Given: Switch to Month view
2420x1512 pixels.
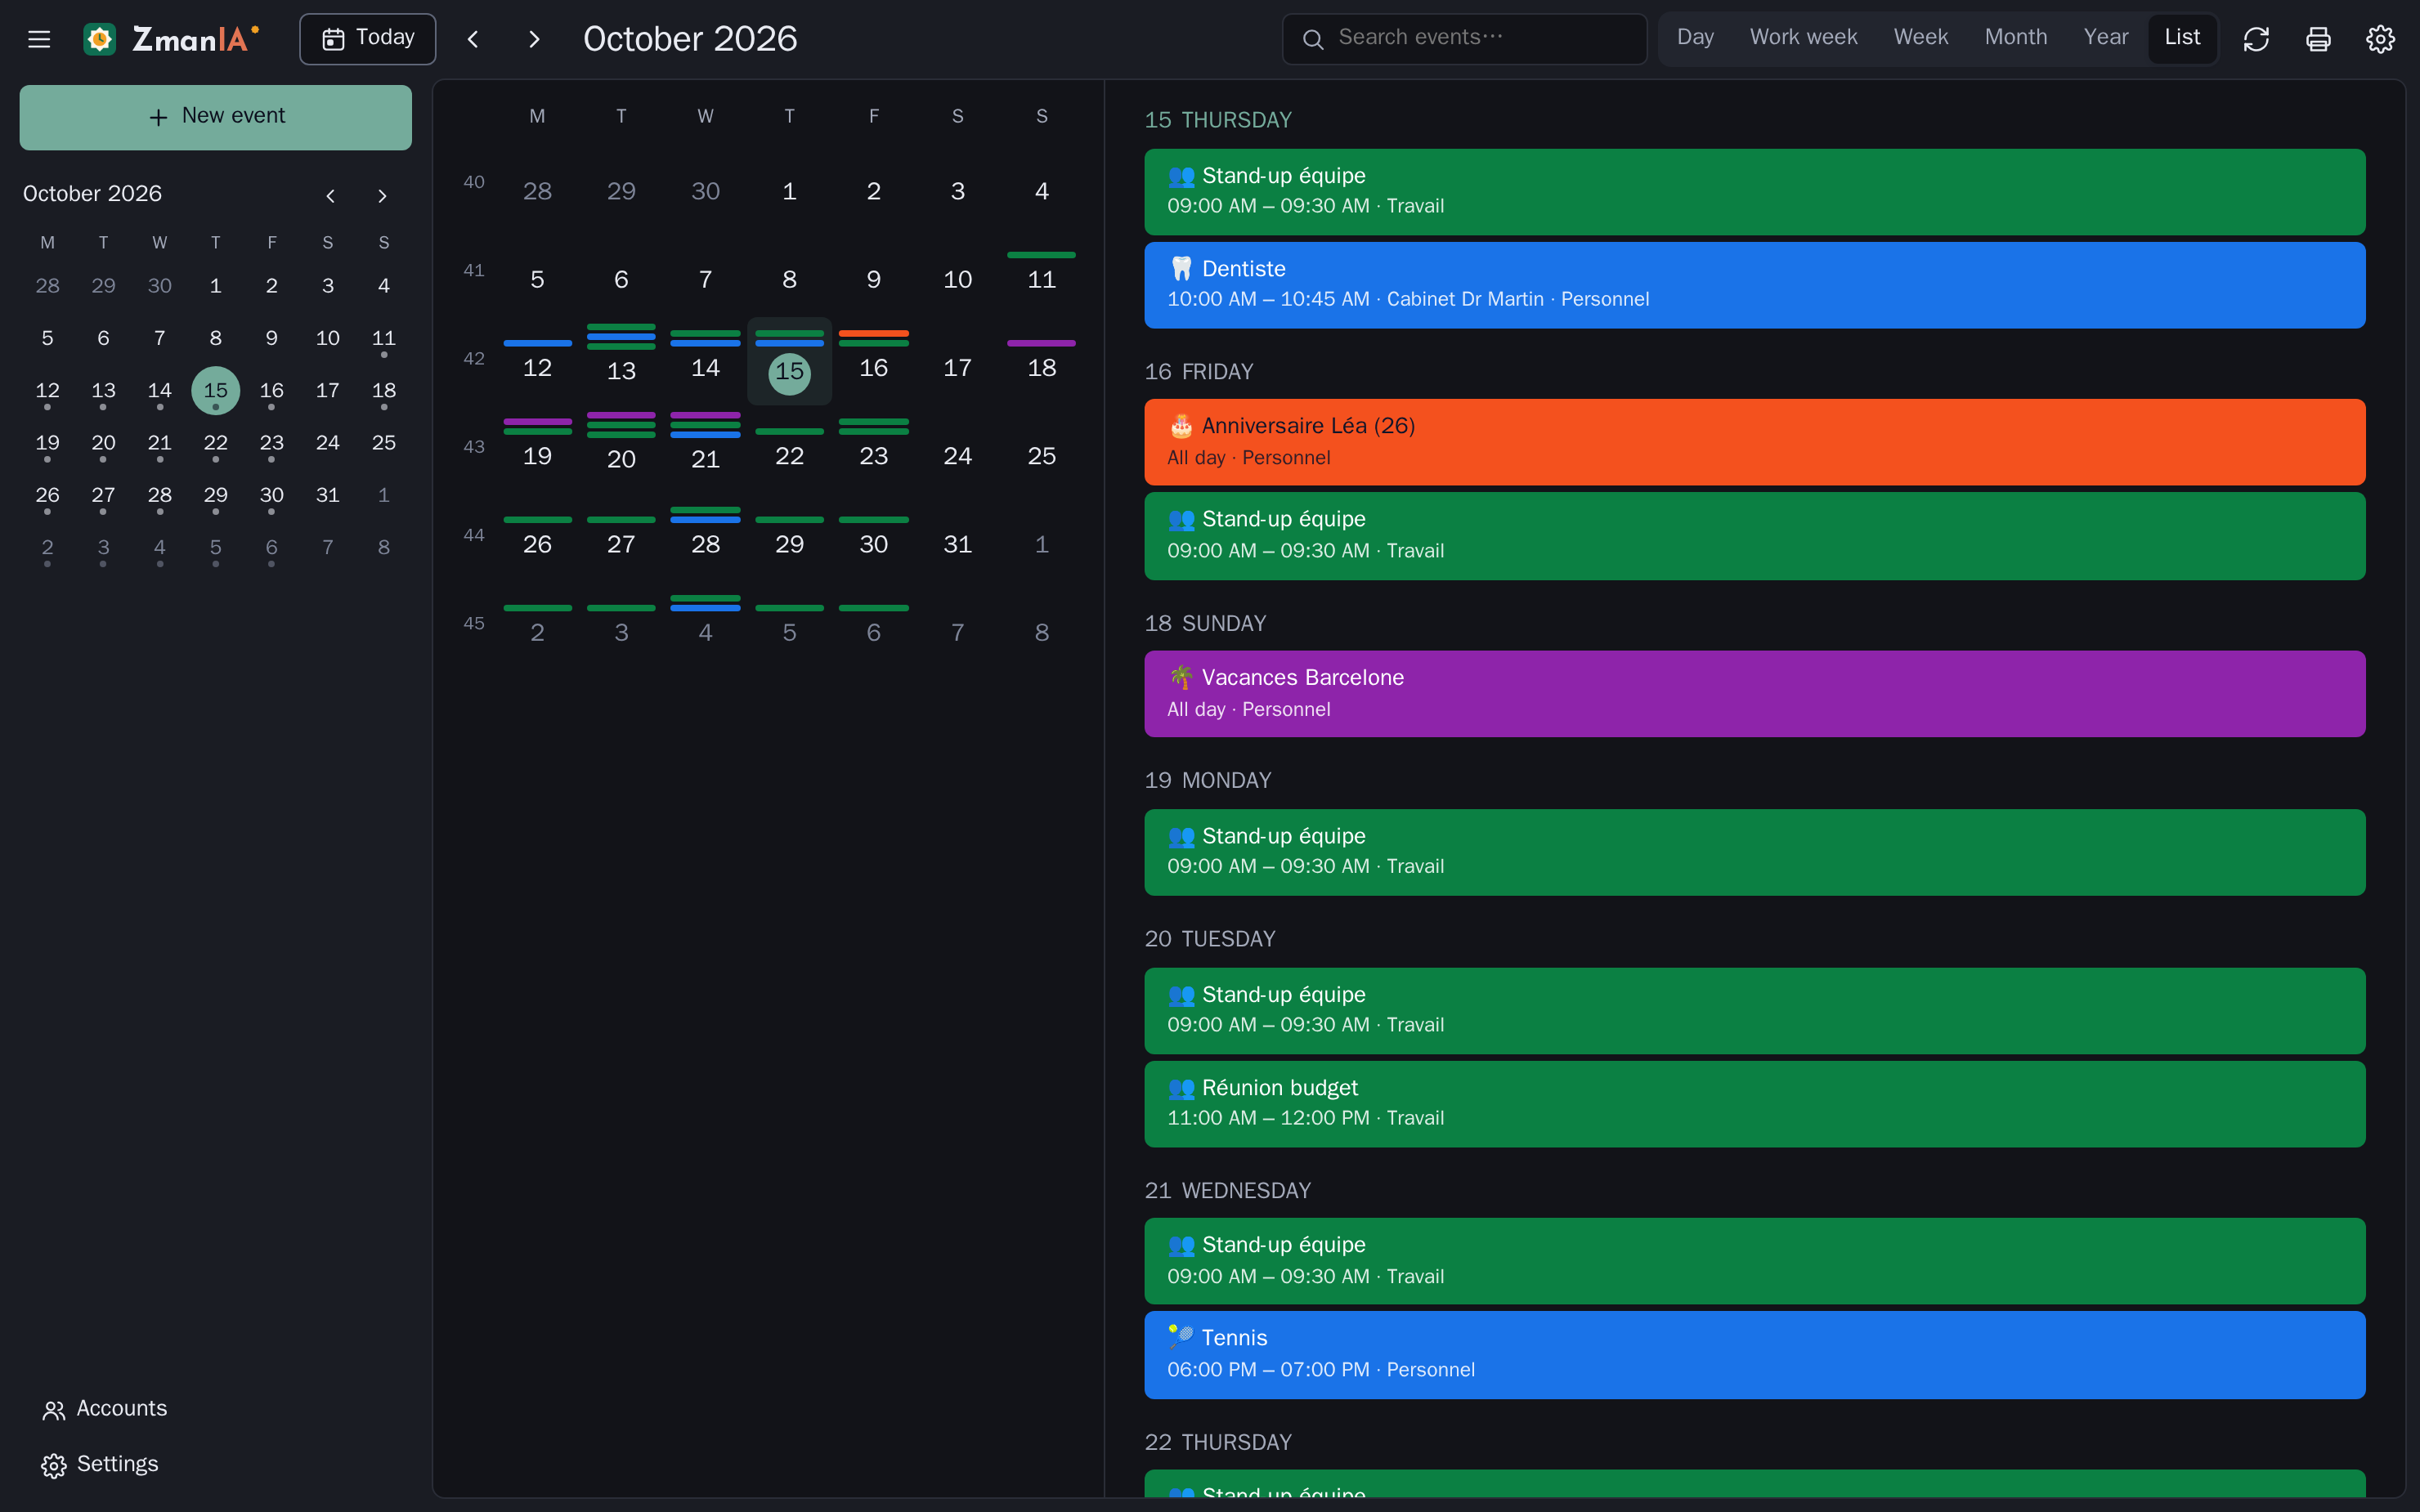Looking at the screenshot, I should click(2015, 38).
